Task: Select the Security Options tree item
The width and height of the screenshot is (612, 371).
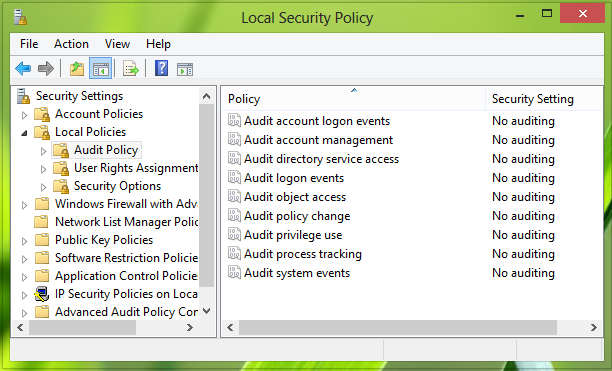Action: coord(117,186)
